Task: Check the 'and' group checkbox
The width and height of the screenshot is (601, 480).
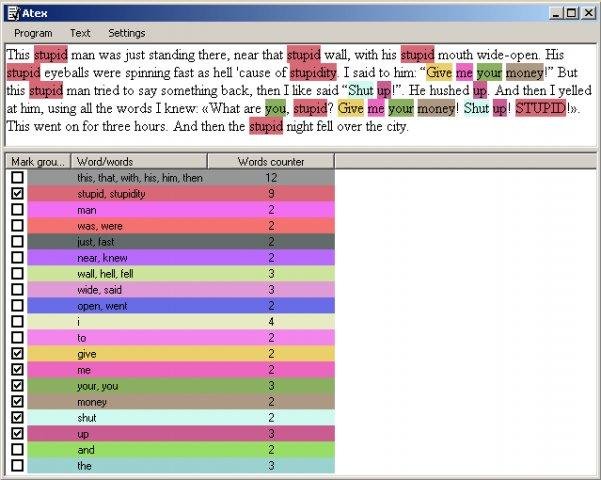Action: [17, 450]
